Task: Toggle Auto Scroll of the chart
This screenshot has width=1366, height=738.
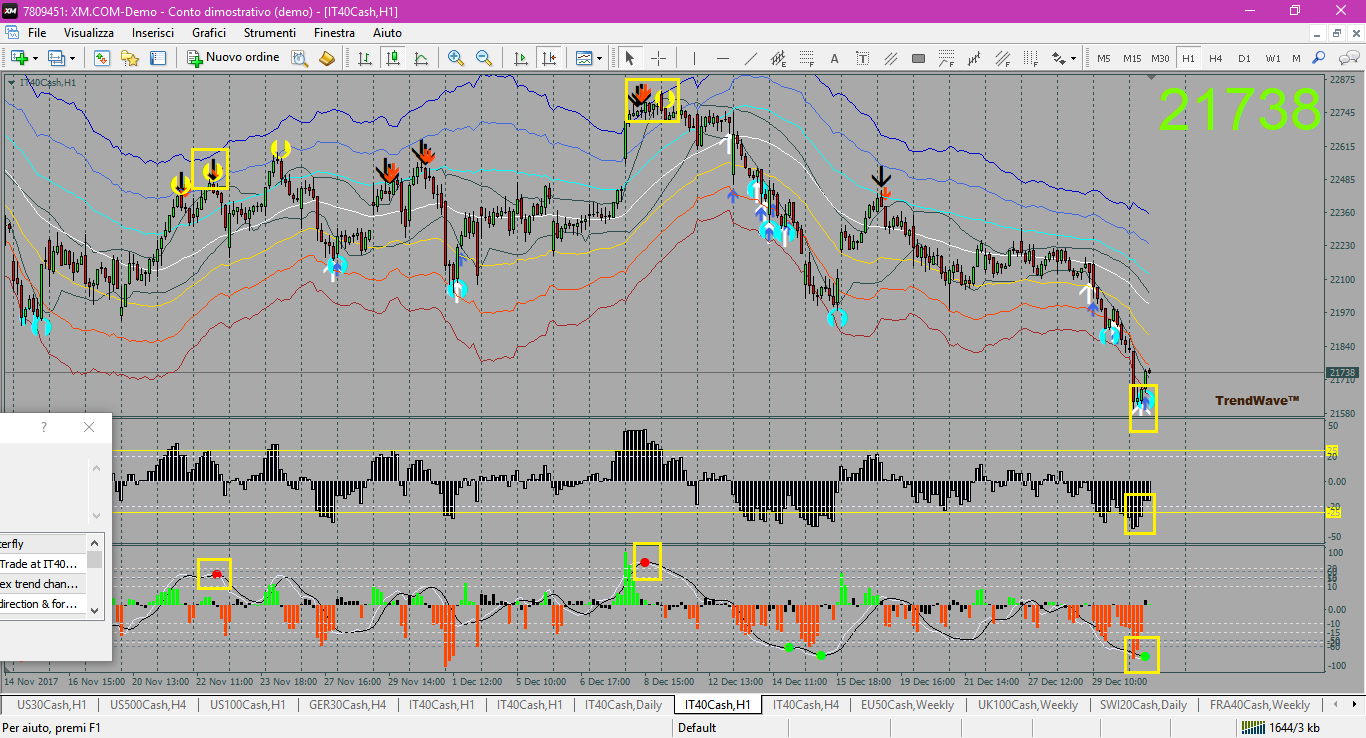Action: click(521, 58)
